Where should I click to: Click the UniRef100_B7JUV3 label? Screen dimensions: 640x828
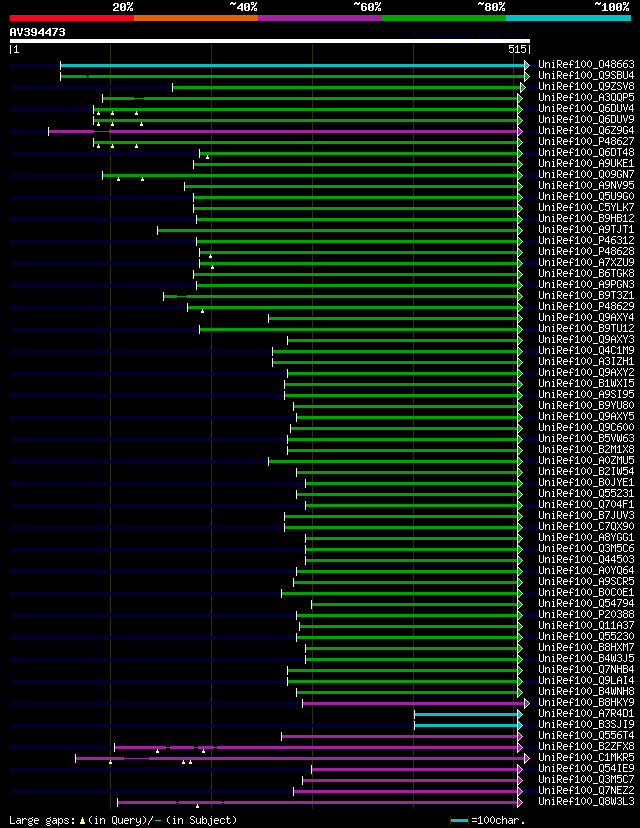click(586, 515)
